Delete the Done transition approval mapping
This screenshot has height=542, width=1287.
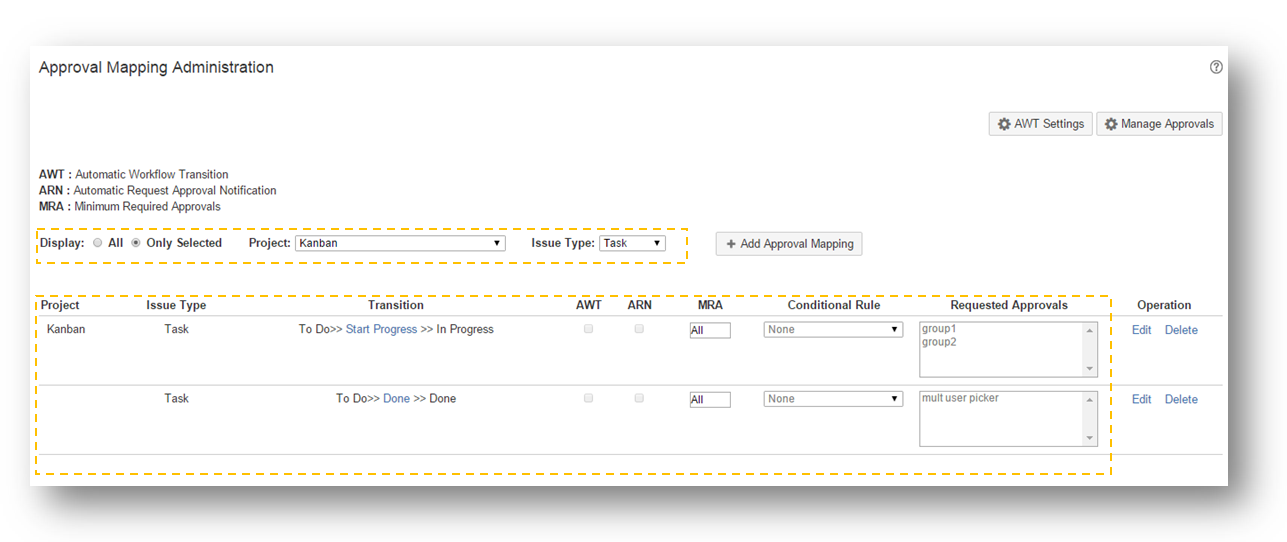click(x=1181, y=399)
